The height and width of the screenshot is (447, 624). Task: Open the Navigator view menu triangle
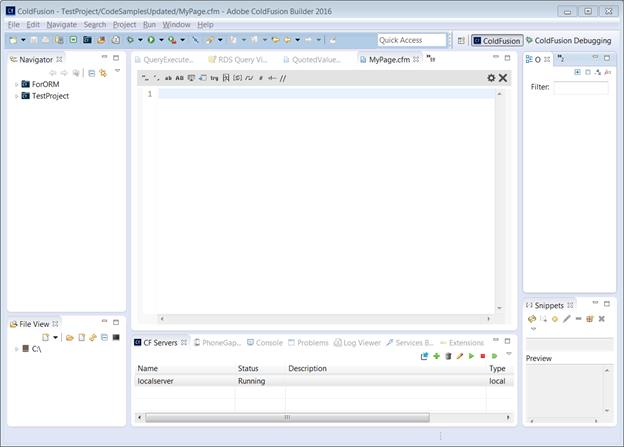point(117,71)
